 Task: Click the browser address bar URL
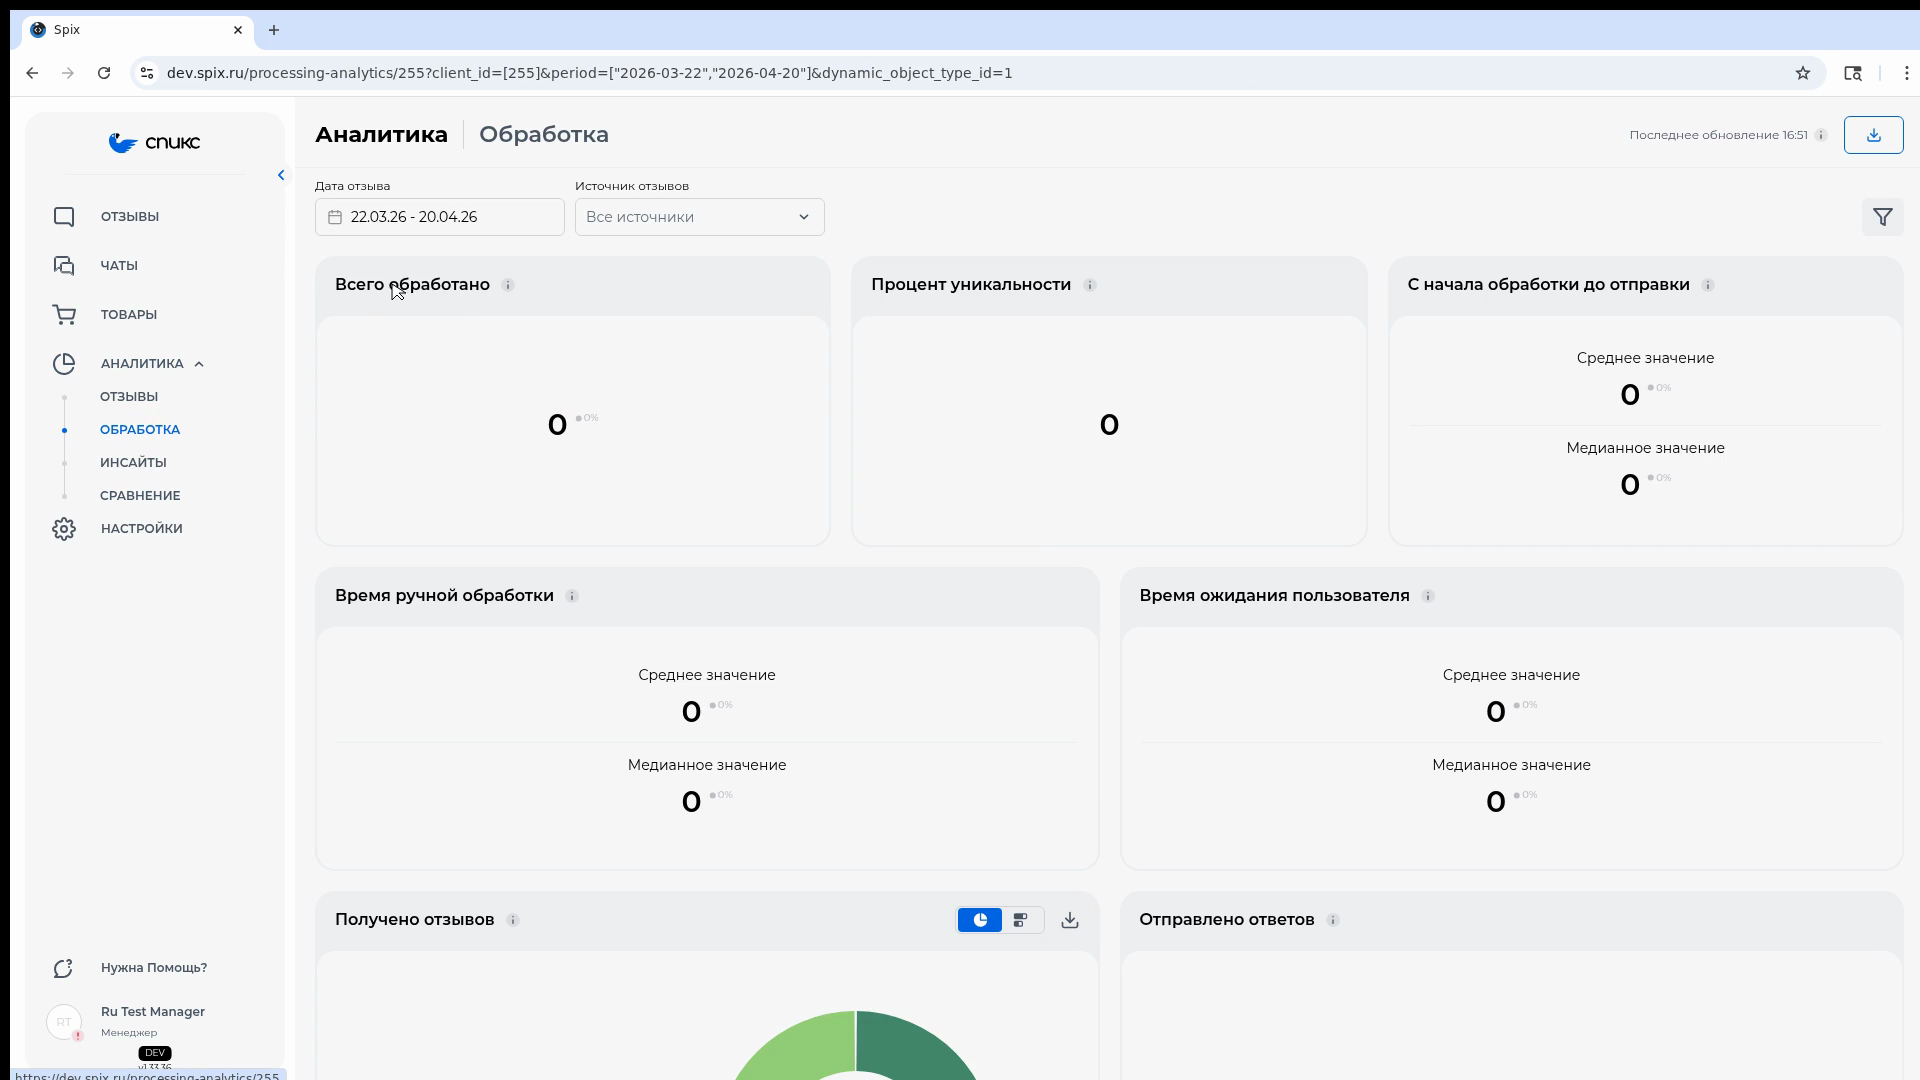pyautogui.click(x=589, y=73)
